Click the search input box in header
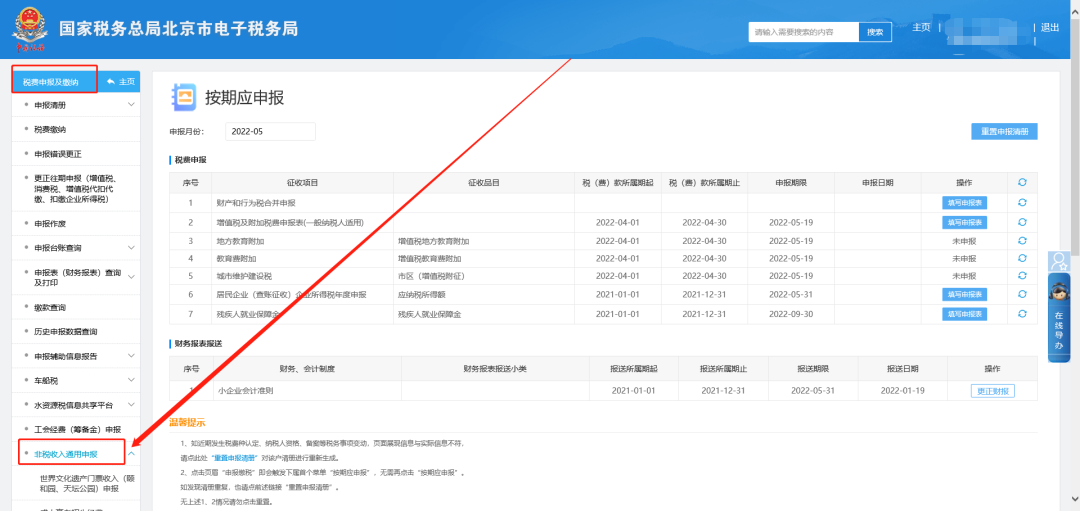This screenshot has height=511, width=1080. 804,32
